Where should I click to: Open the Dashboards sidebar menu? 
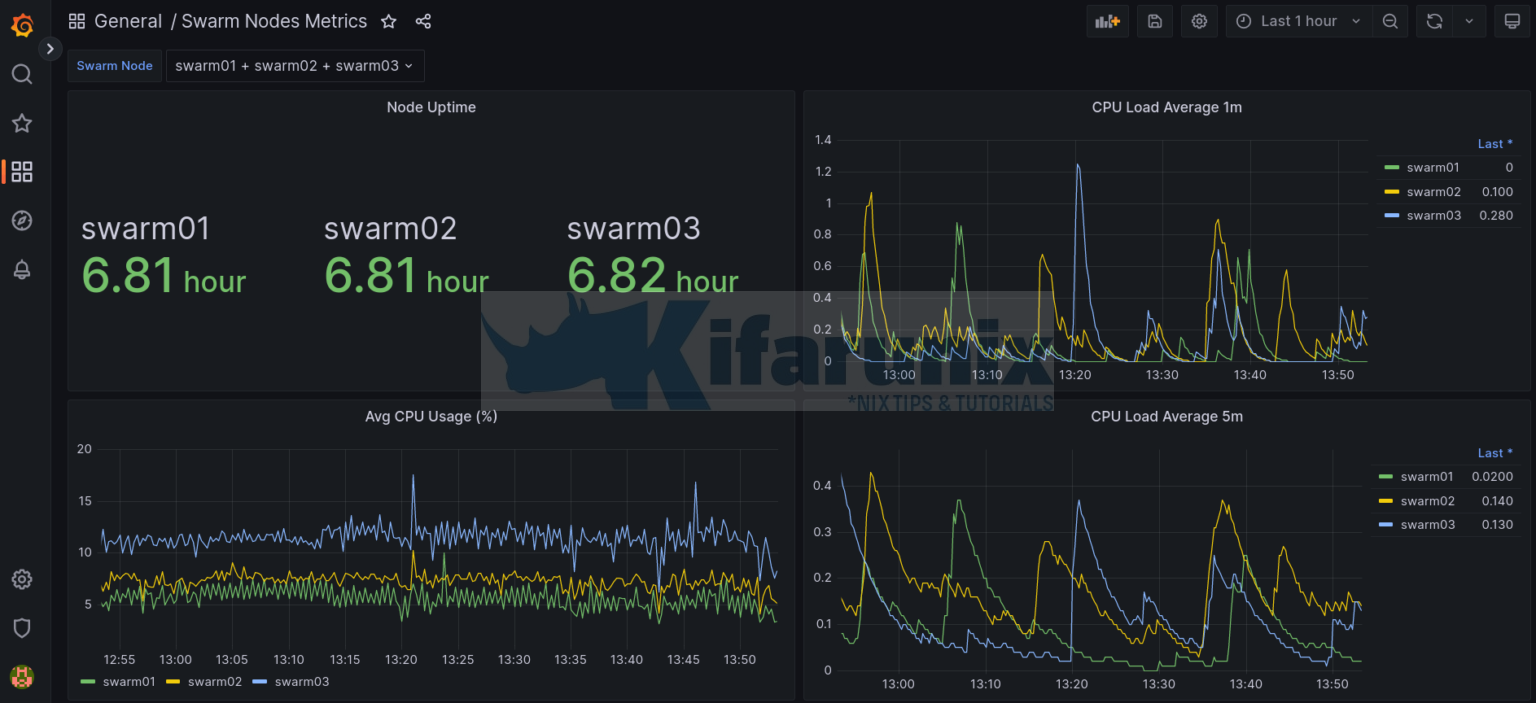[x=22, y=171]
